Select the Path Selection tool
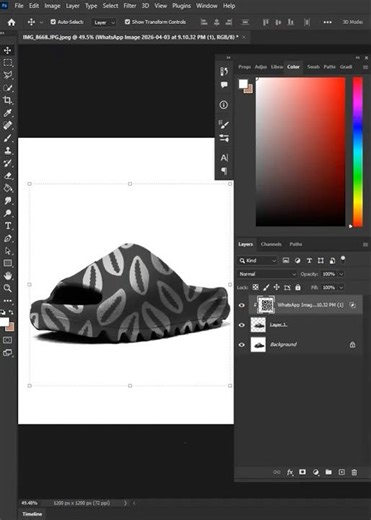The height and width of the screenshot is (520, 371). [x=7, y=251]
